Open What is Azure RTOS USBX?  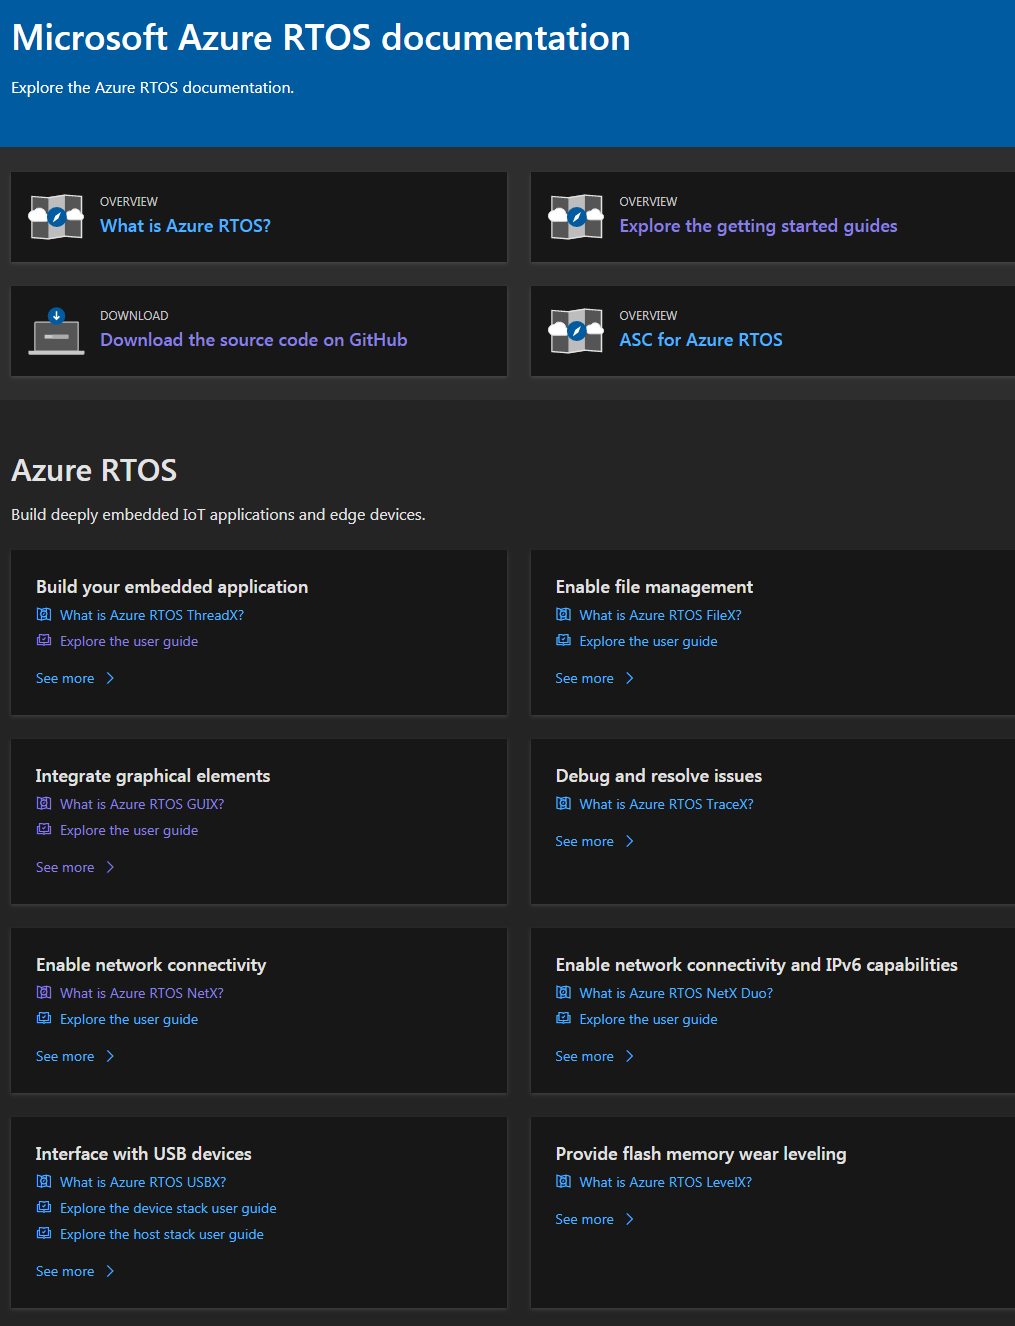(x=143, y=1182)
